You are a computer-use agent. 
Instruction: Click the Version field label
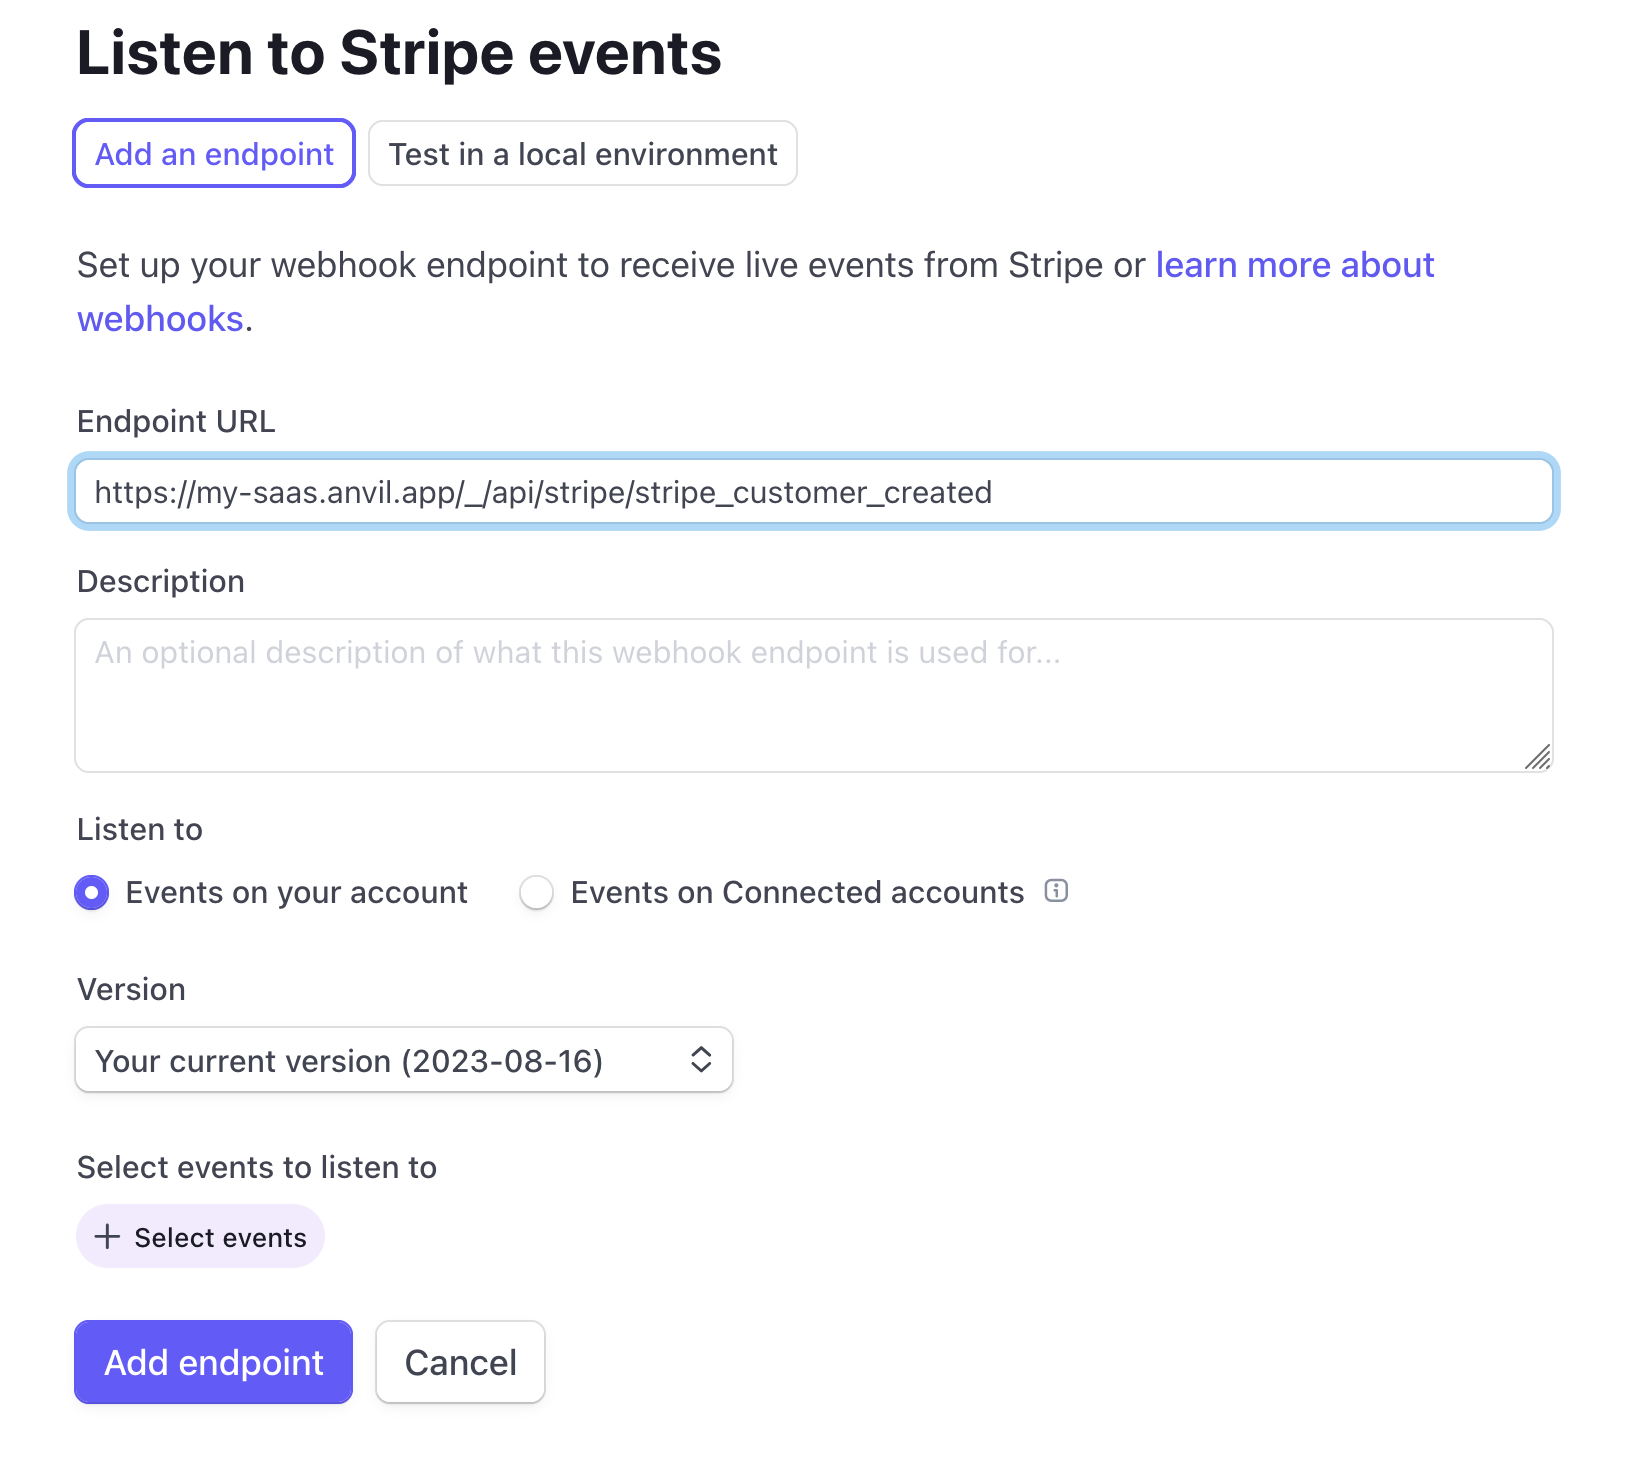click(x=131, y=990)
